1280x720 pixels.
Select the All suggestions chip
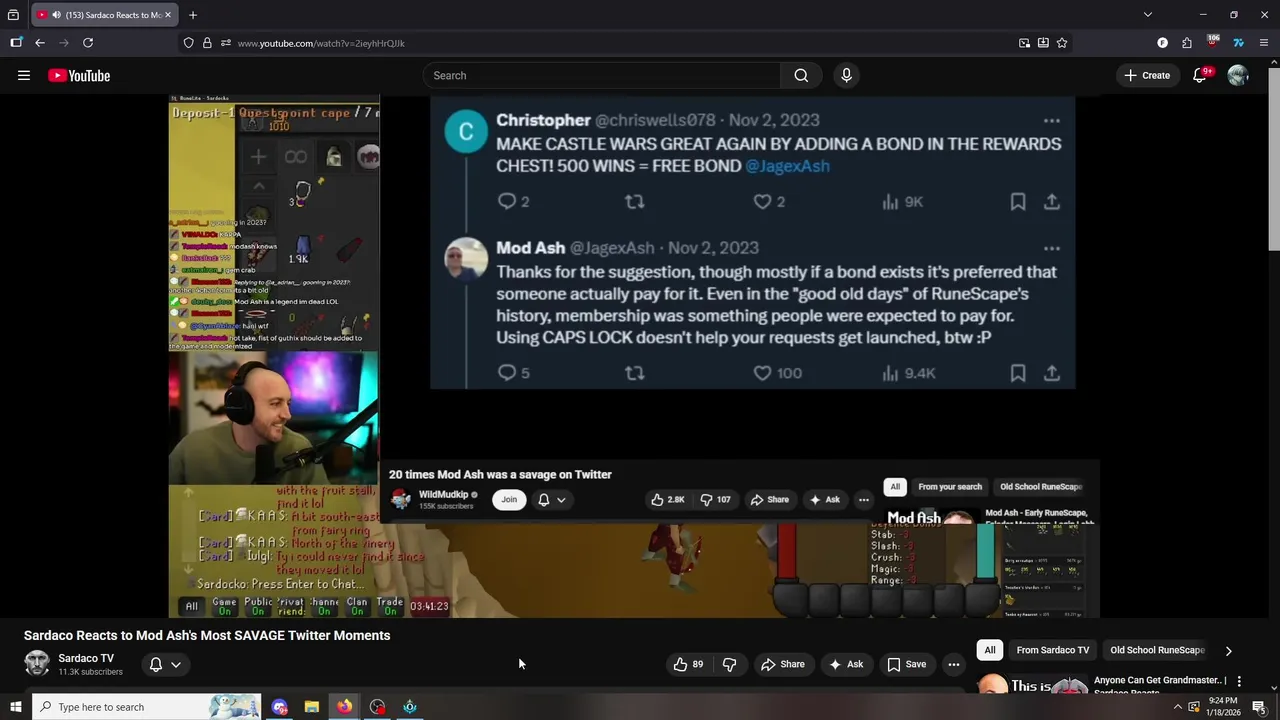point(990,650)
